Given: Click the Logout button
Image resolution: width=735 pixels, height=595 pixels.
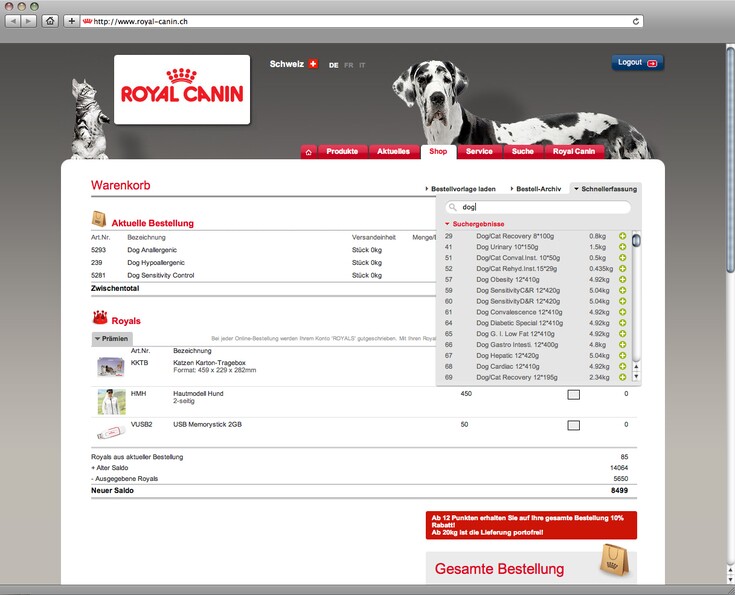Looking at the screenshot, I should (636, 63).
